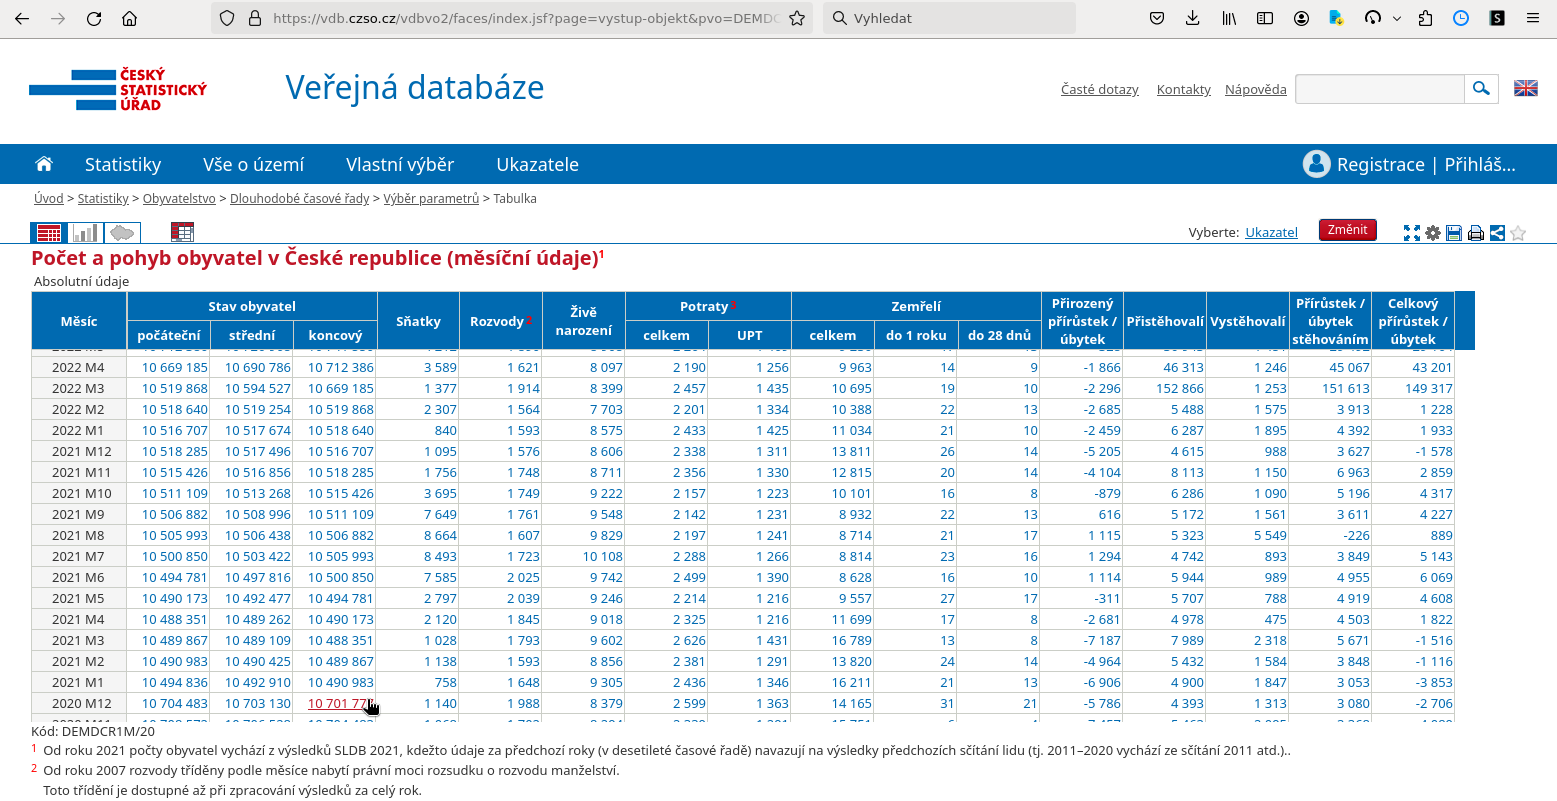1557x801 pixels.
Task: Go to Obyvatelstvo breadcrumb
Action: coord(179,198)
